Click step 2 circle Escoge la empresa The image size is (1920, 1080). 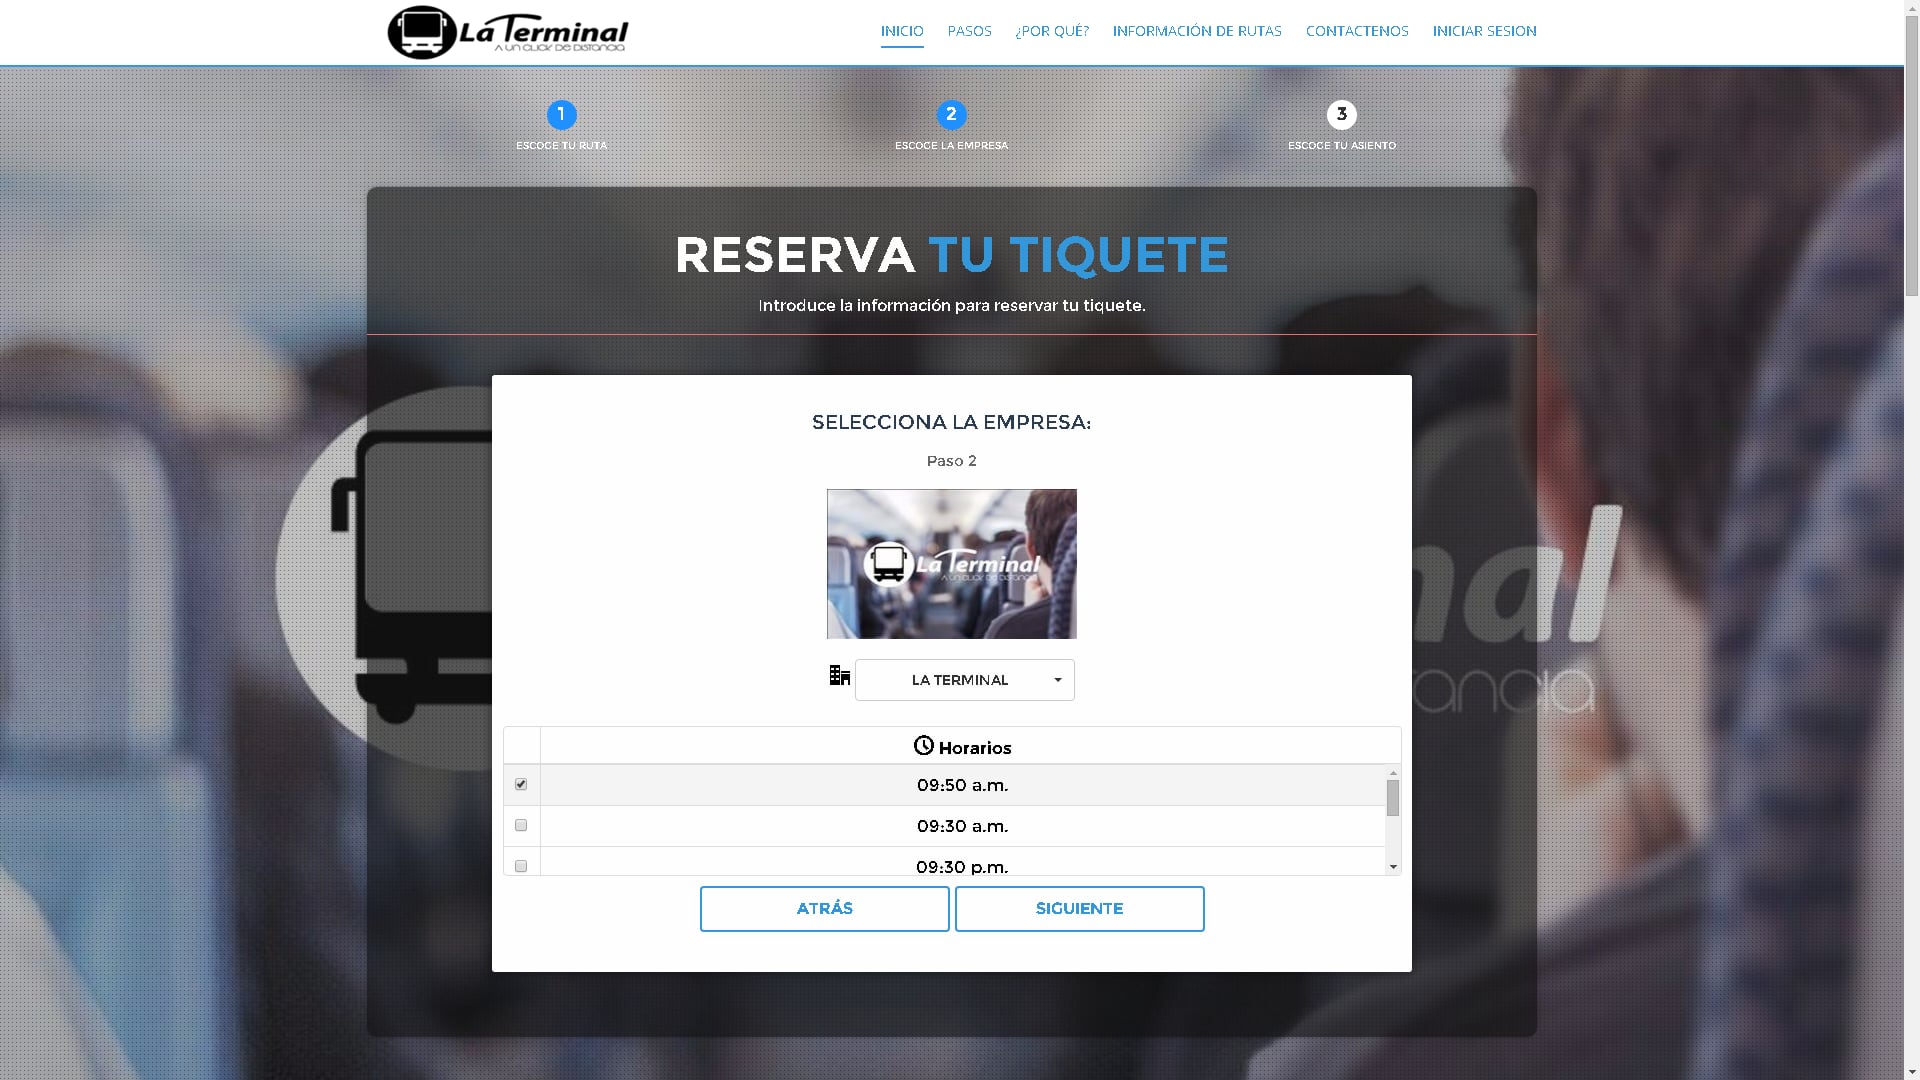click(951, 115)
